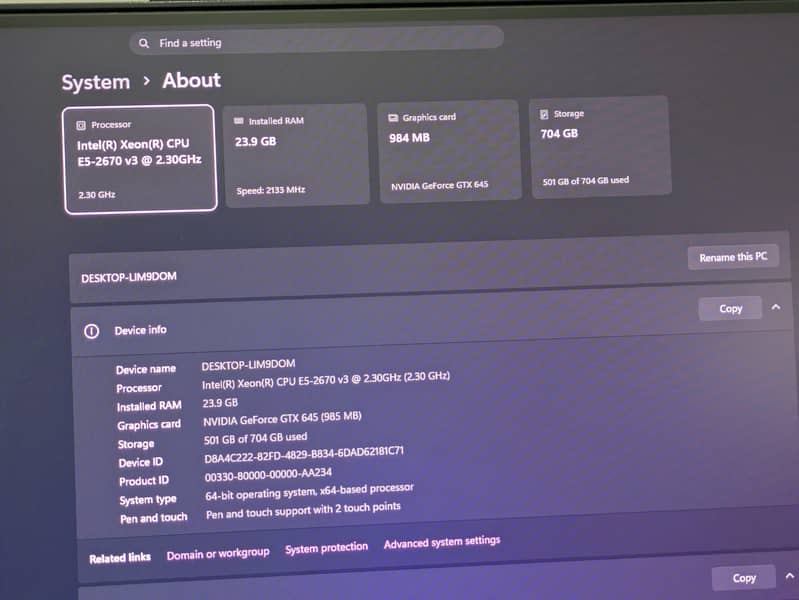This screenshot has width=799, height=600.
Task: Focus the Find a setting search box
Action: [316, 40]
